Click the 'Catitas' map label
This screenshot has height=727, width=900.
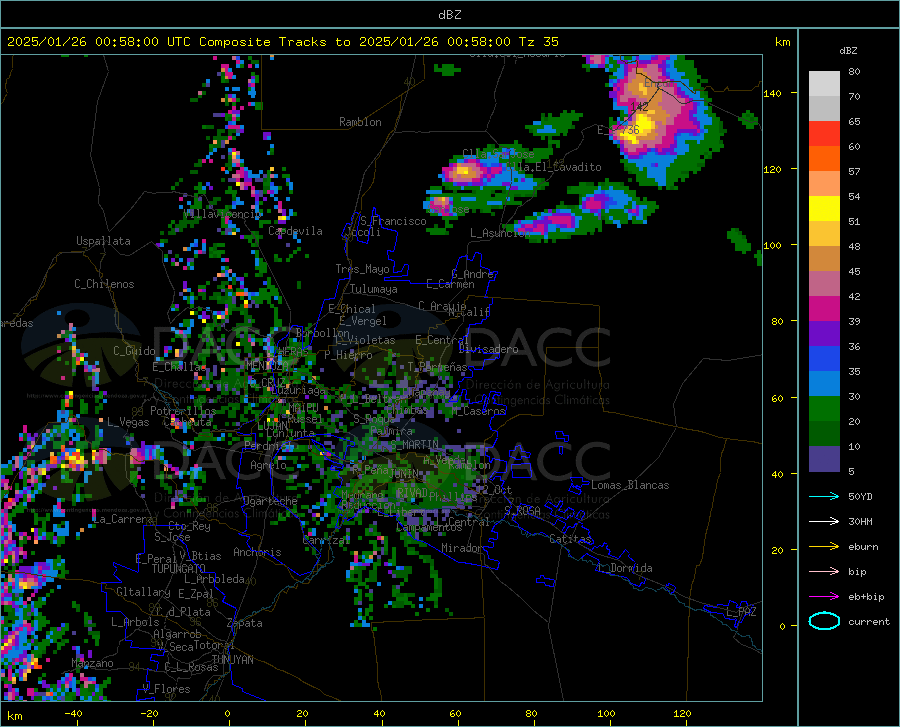click(x=571, y=539)
